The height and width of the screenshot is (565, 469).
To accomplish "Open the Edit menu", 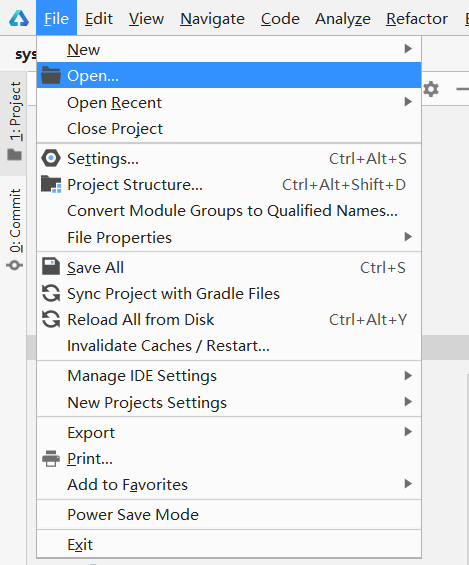I will [99, 18].
